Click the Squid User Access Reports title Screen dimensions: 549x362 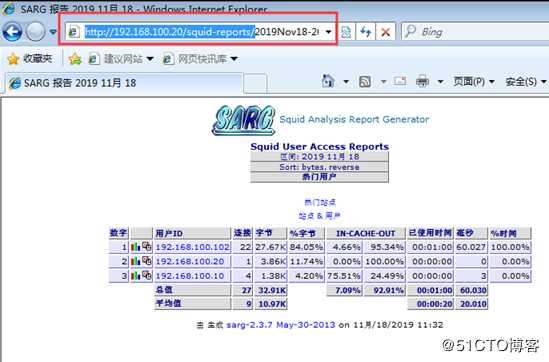(320, 146)
